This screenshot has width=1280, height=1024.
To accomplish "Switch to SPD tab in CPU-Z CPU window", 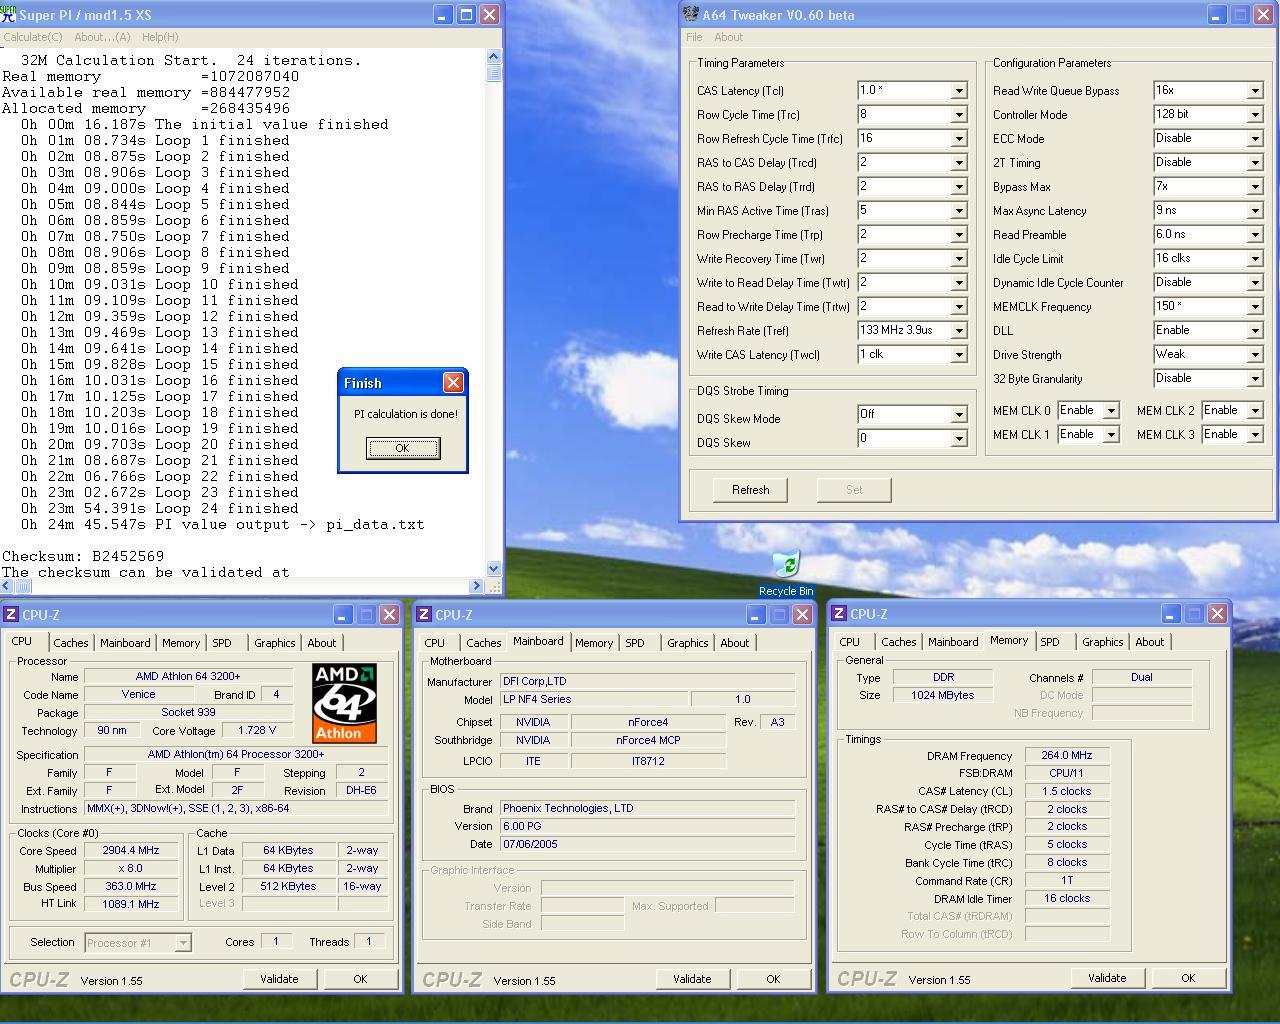I will pos(221,643).
